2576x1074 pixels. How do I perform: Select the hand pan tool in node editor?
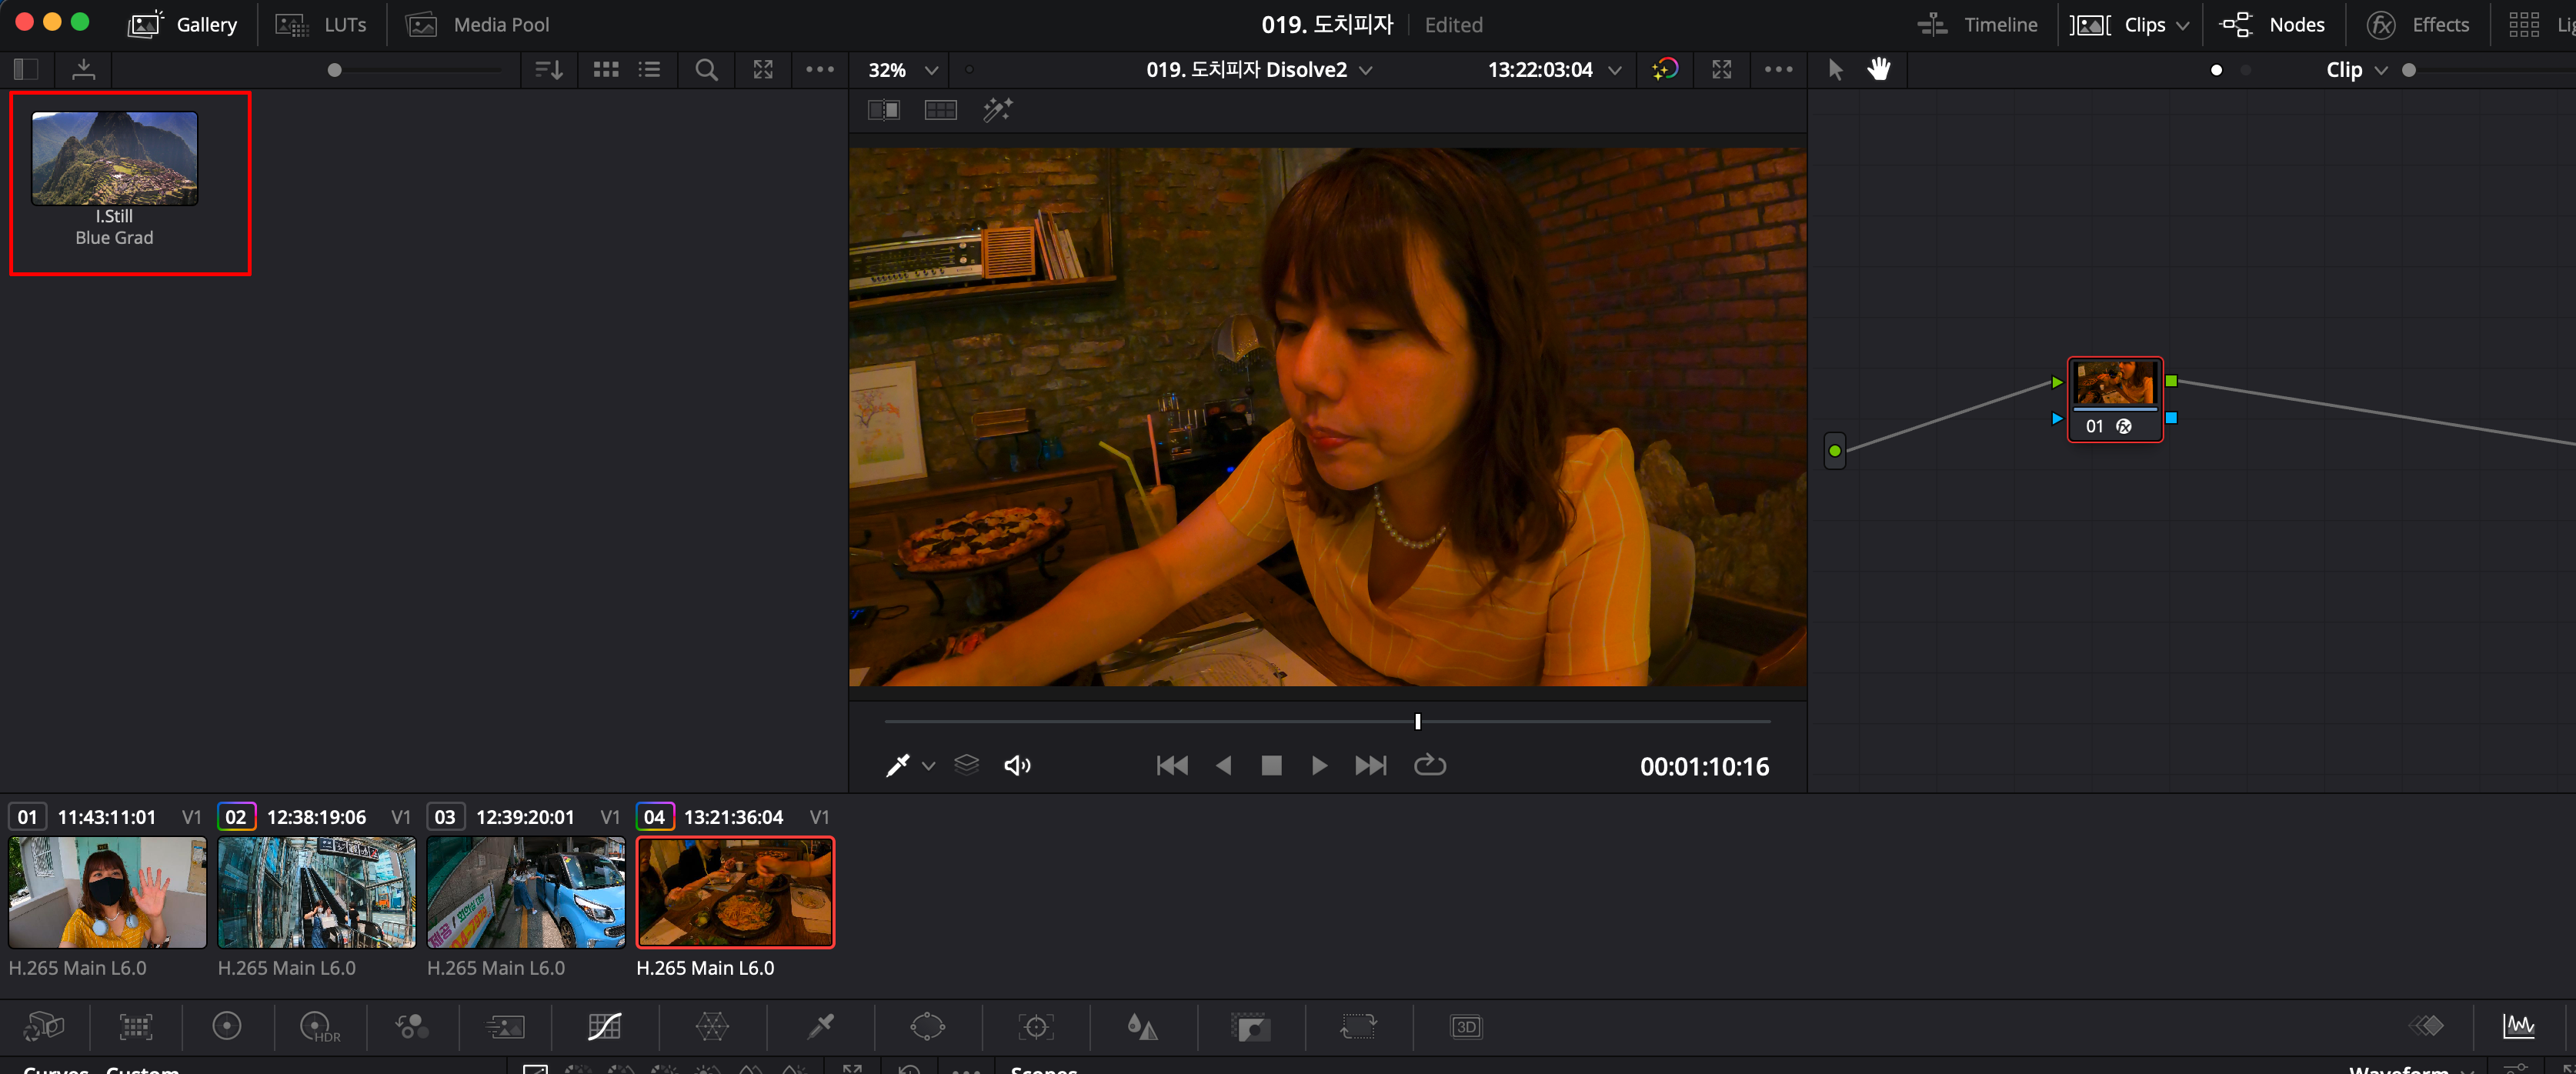(1879, 69)
